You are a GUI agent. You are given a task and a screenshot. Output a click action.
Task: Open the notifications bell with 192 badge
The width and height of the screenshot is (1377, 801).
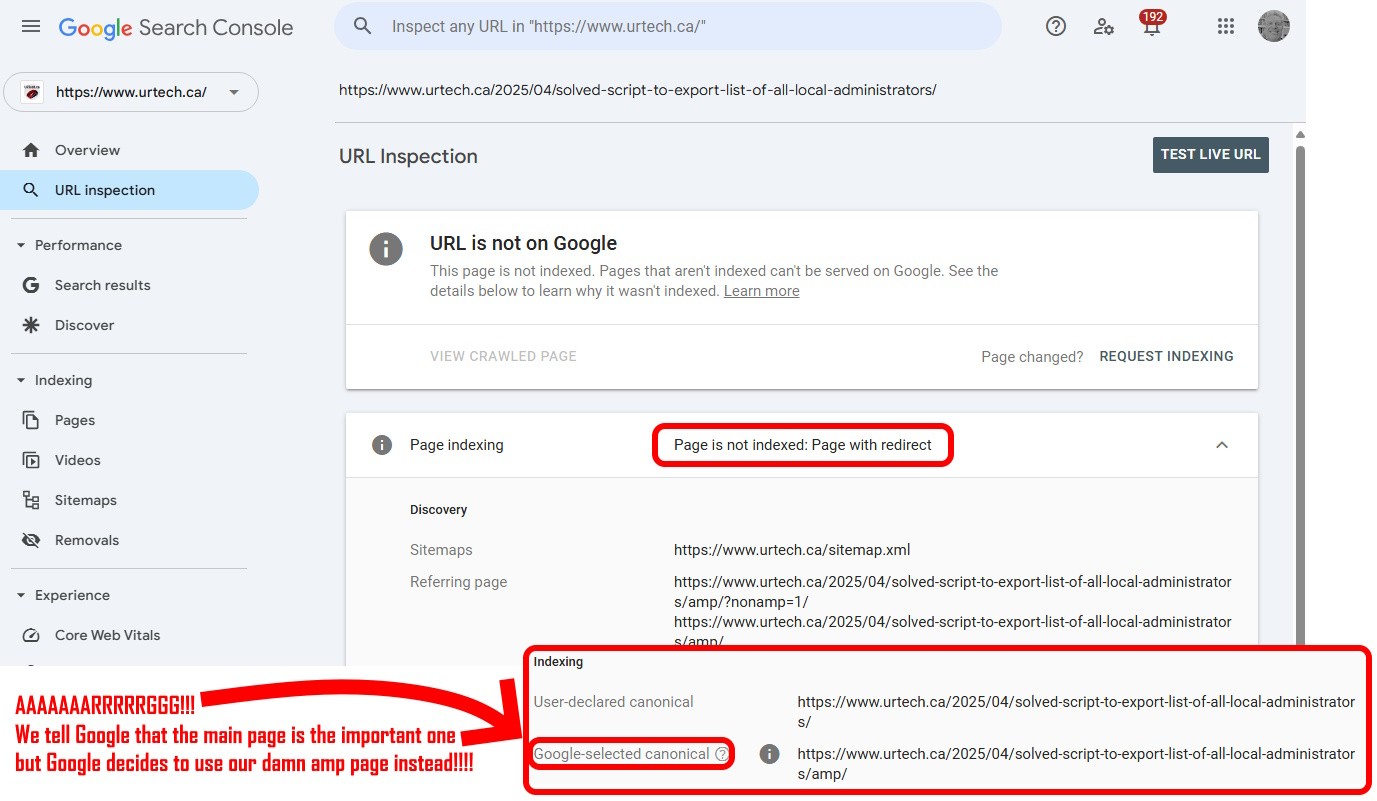click(1152, 27)
